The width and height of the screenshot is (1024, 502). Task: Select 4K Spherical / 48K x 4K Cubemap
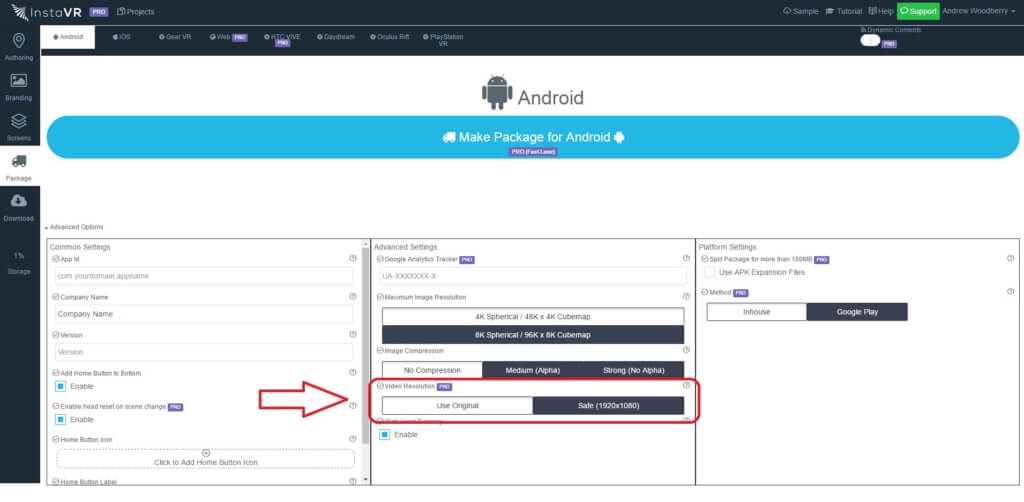tap(533, 317)
